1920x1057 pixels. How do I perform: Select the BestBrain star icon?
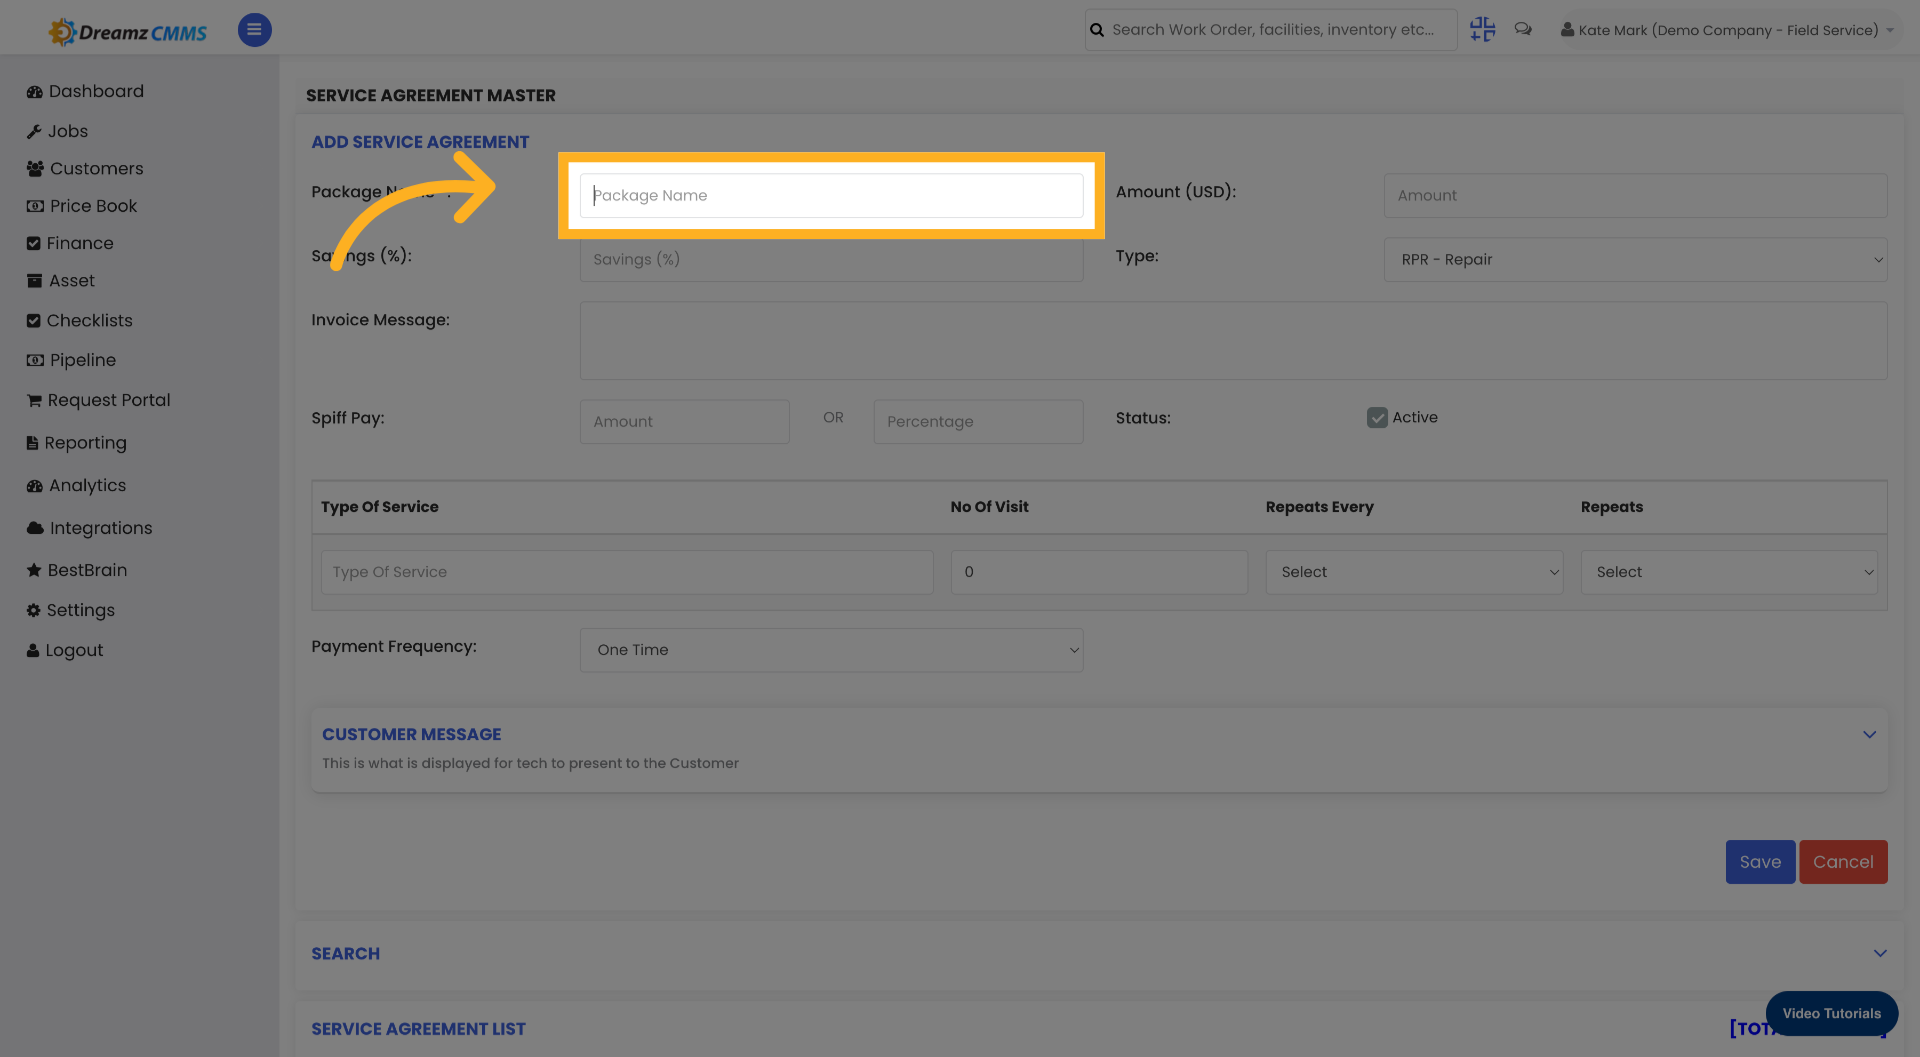33,570
